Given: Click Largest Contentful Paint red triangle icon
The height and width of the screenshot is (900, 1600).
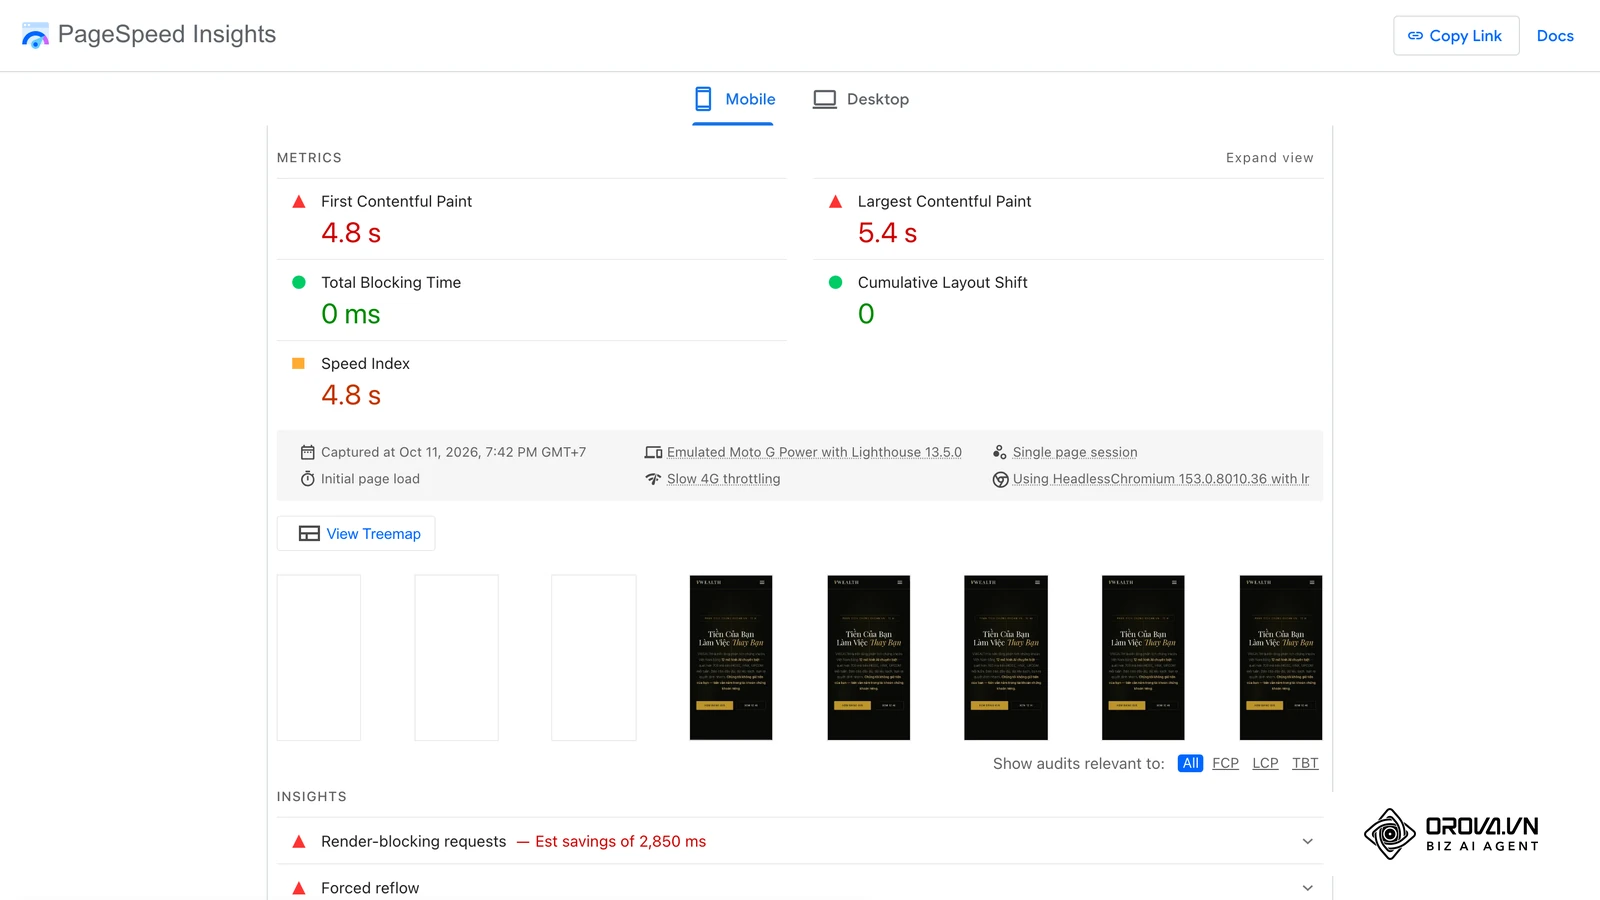Looking at the screenshot, I should point(835,201).
